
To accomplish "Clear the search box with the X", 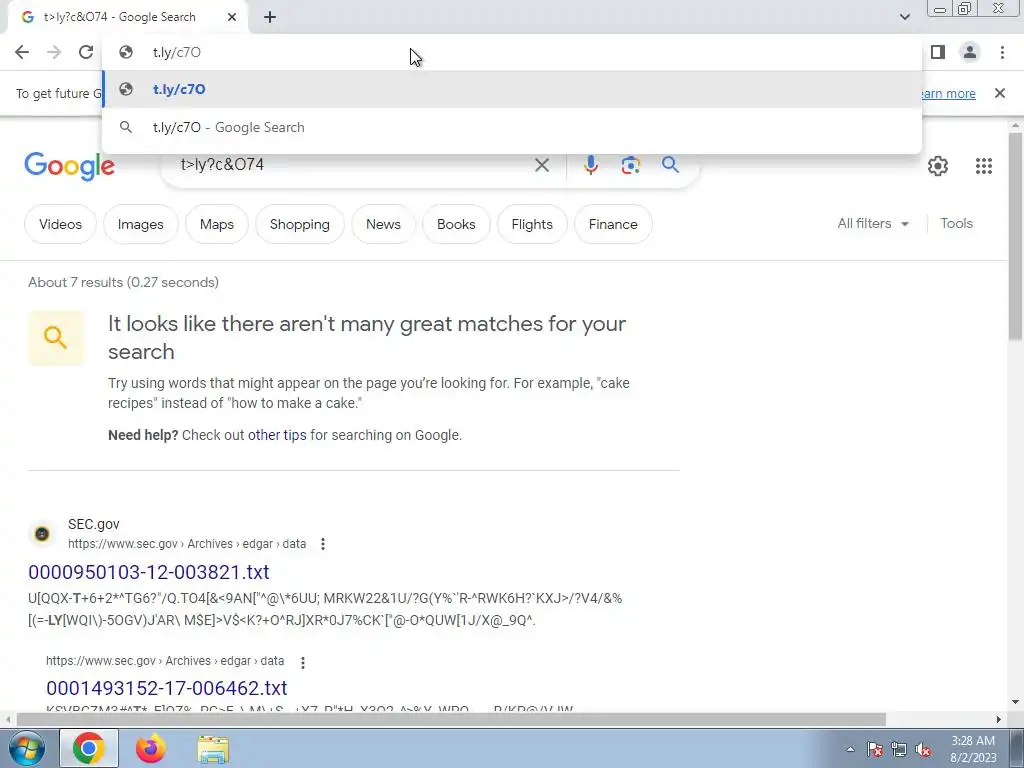I will tap(541, 165).
